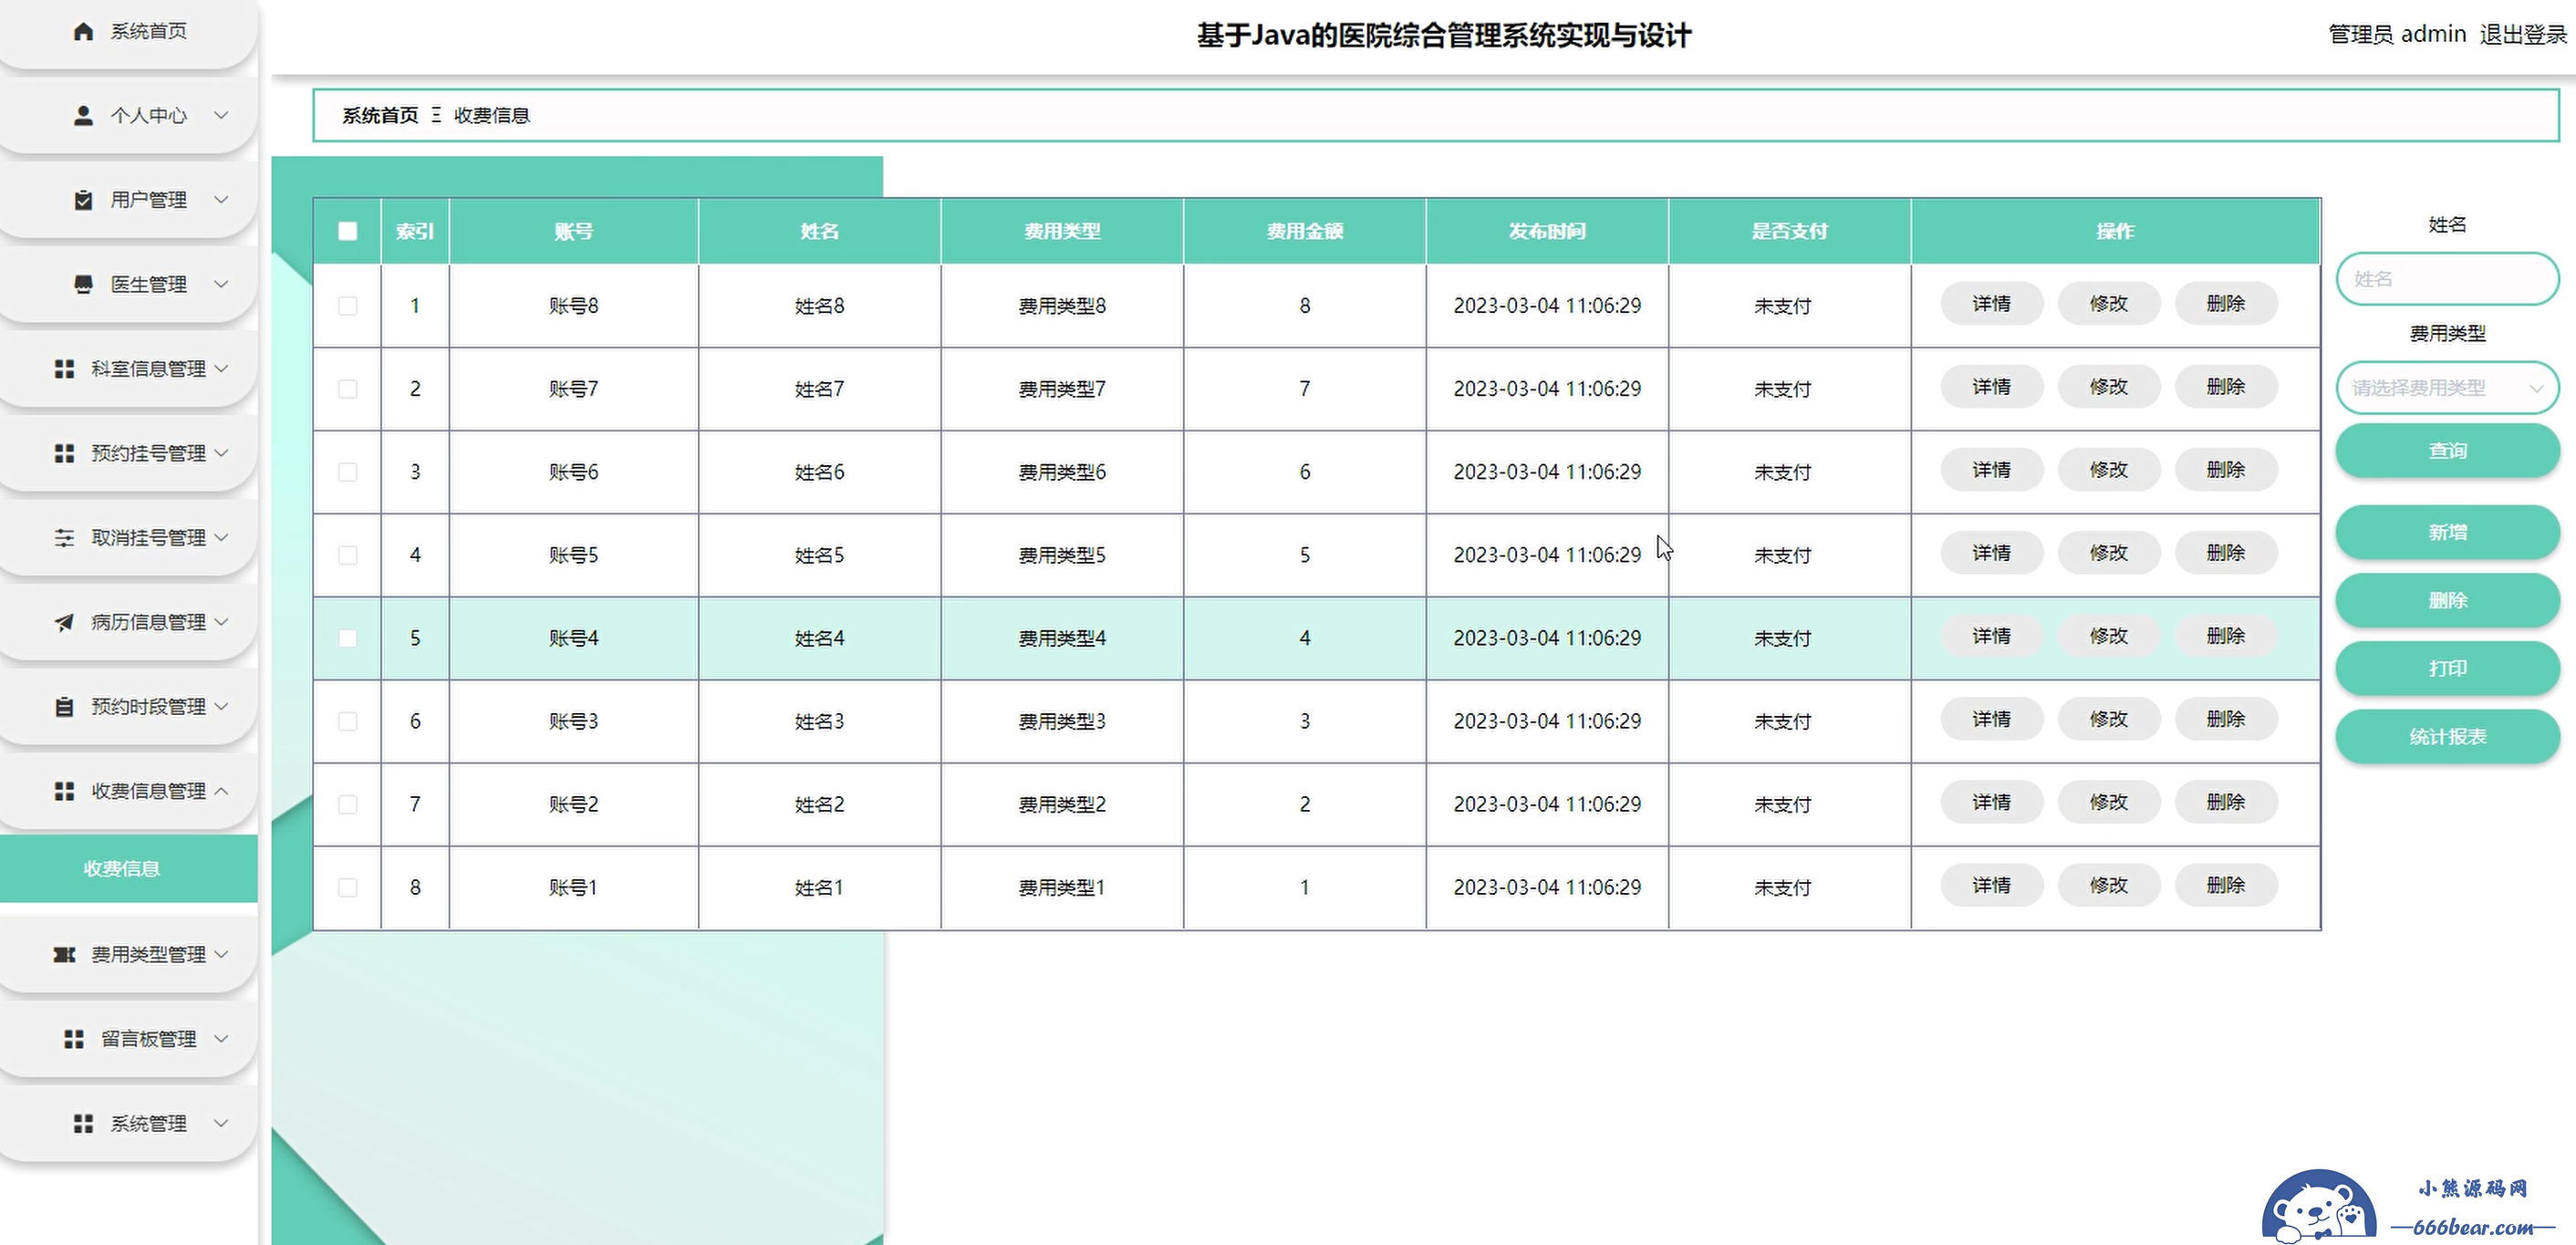Expand the 用户管理 menu chevron
The image size is (2576, 1245).
pos(221,200)
